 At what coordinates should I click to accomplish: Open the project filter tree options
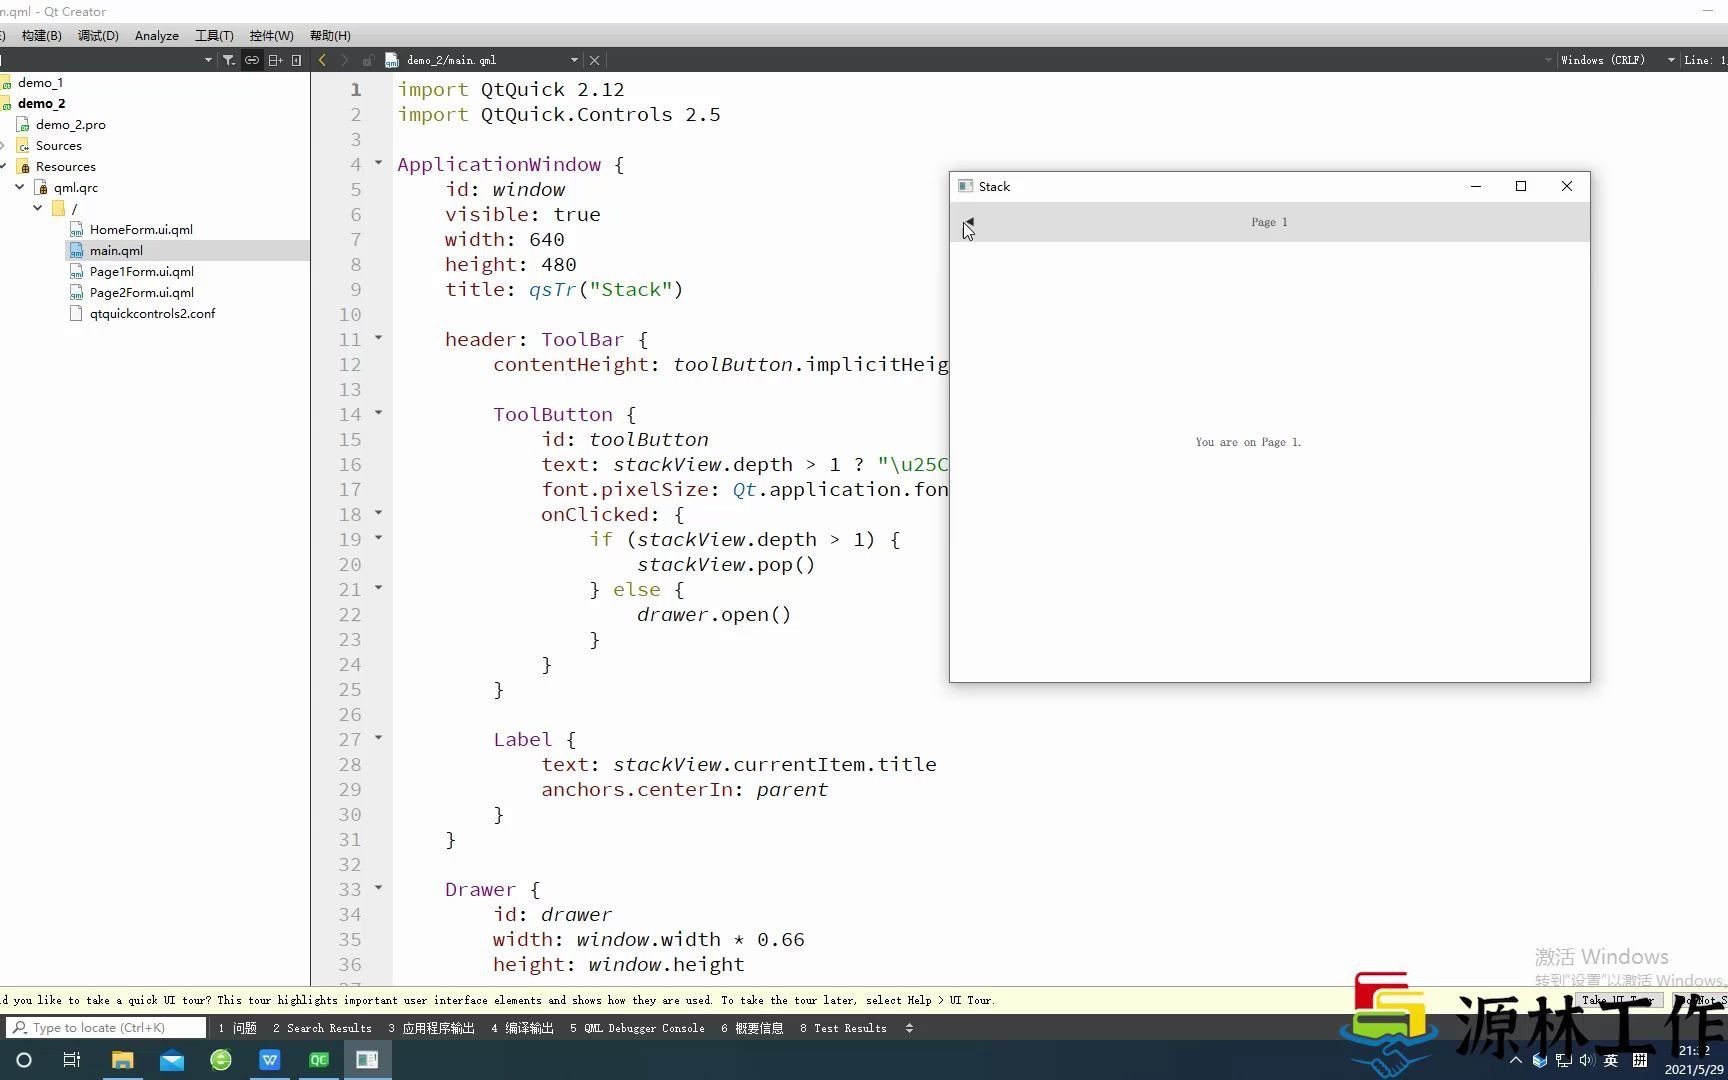[229, 60]
